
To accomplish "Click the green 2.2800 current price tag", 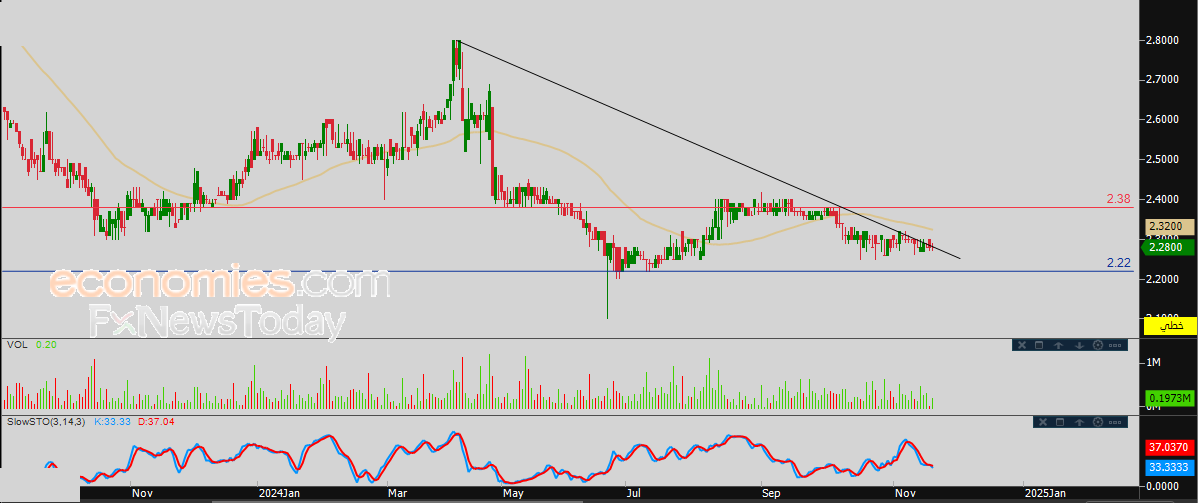I will coord(1168,247).
